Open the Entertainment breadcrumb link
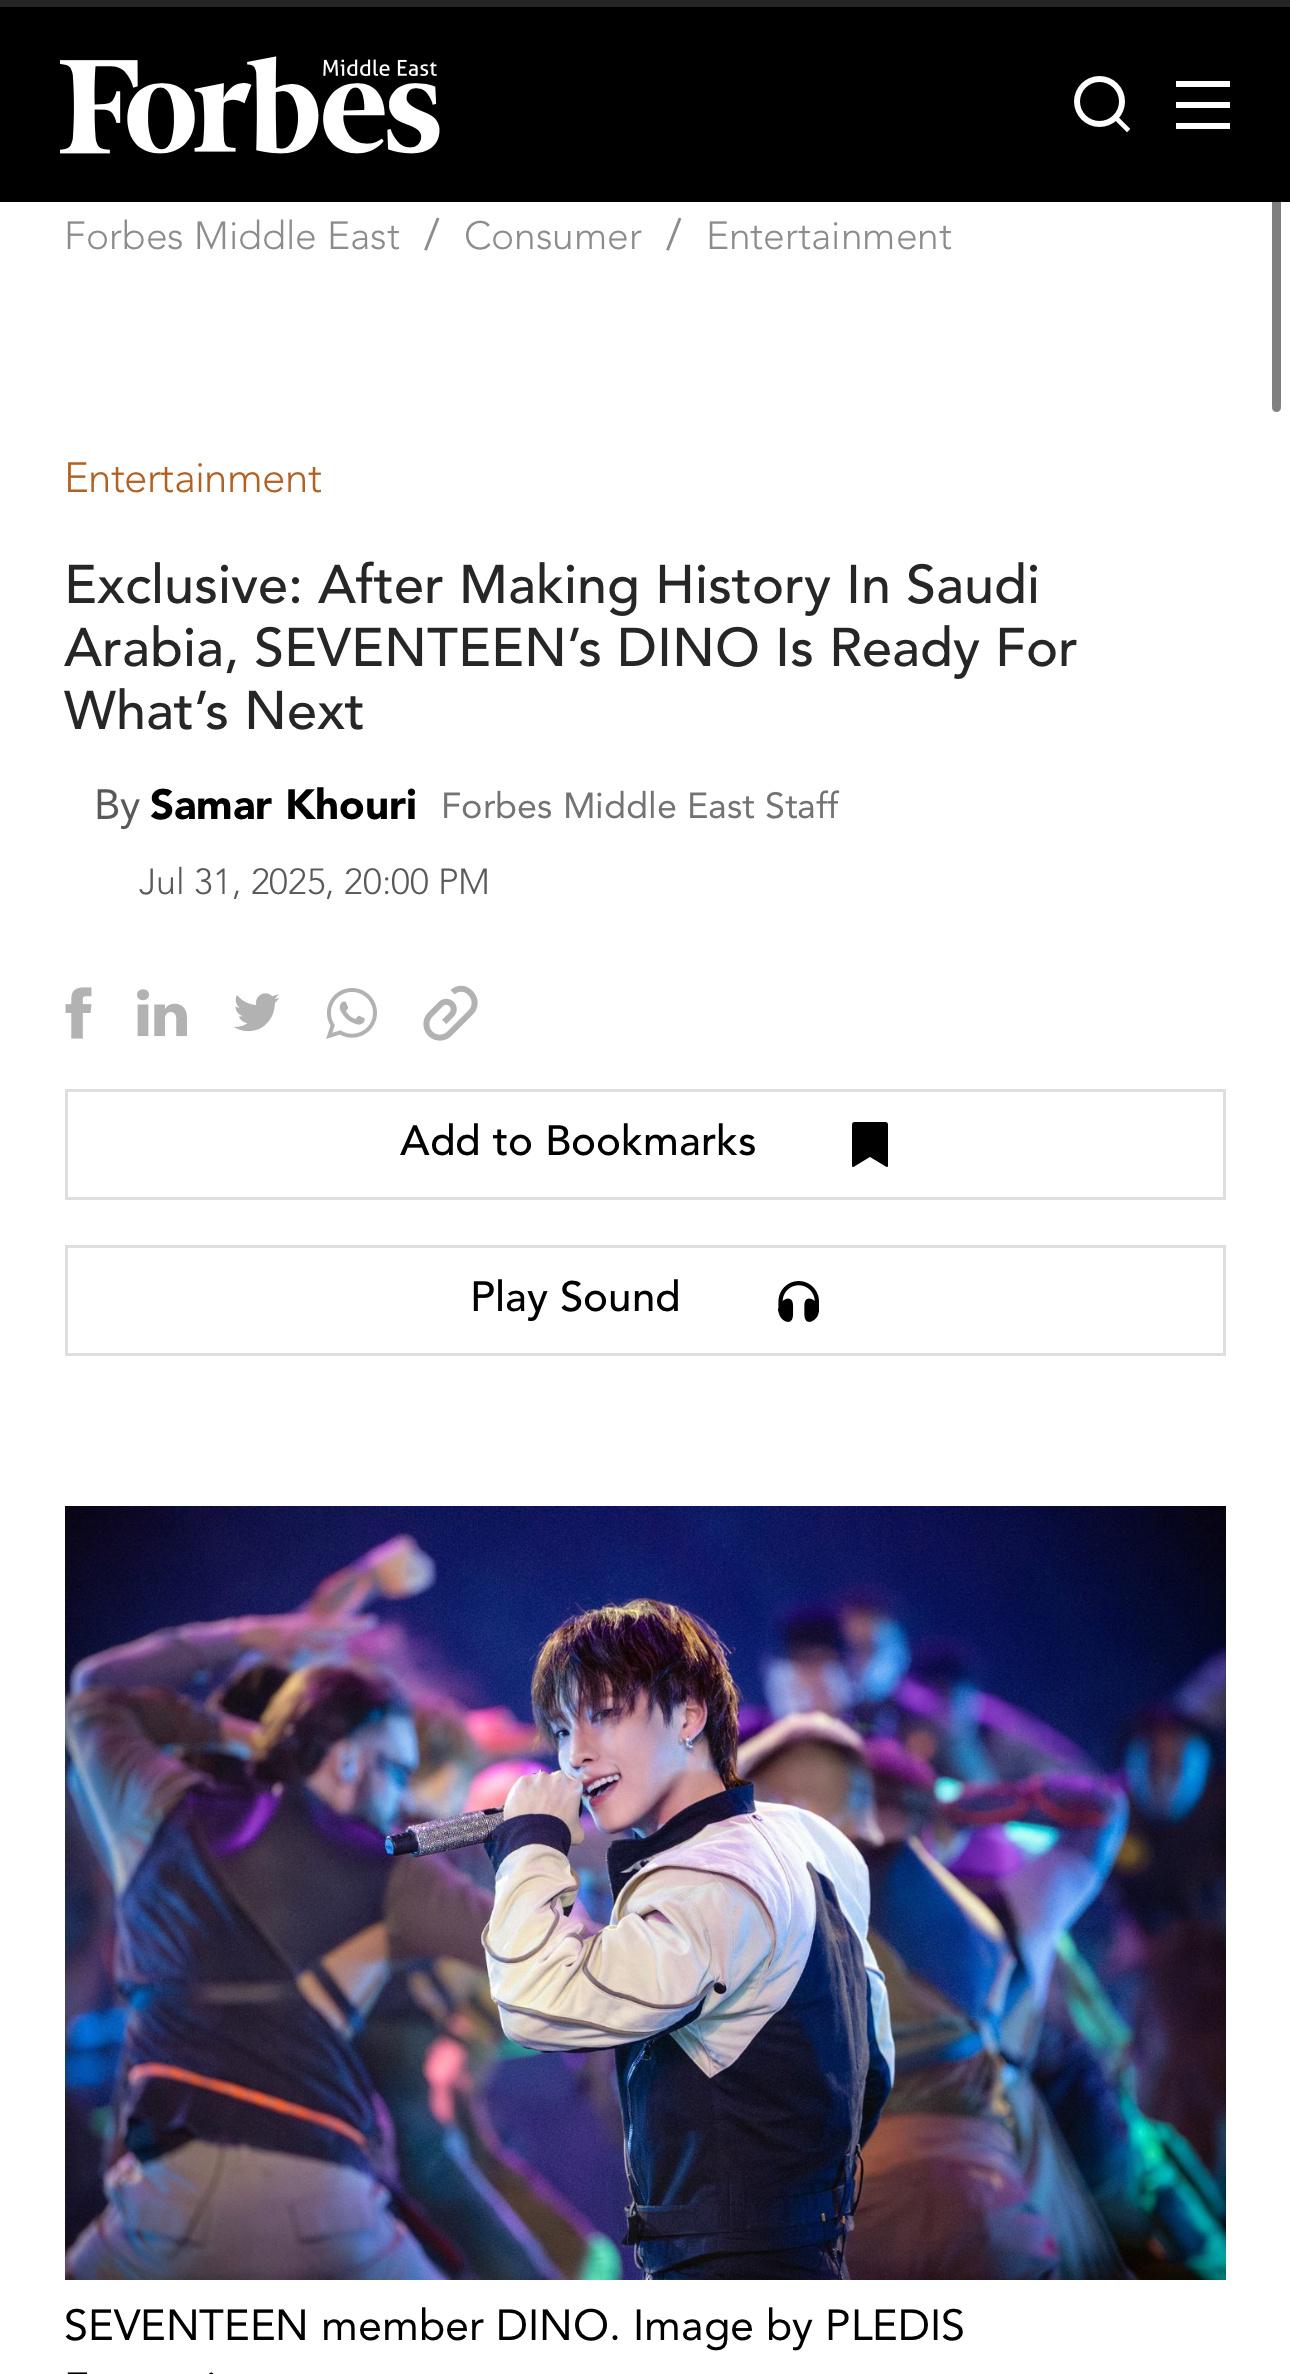The width and height of the screenshot is (1290, 2374). 829,237
